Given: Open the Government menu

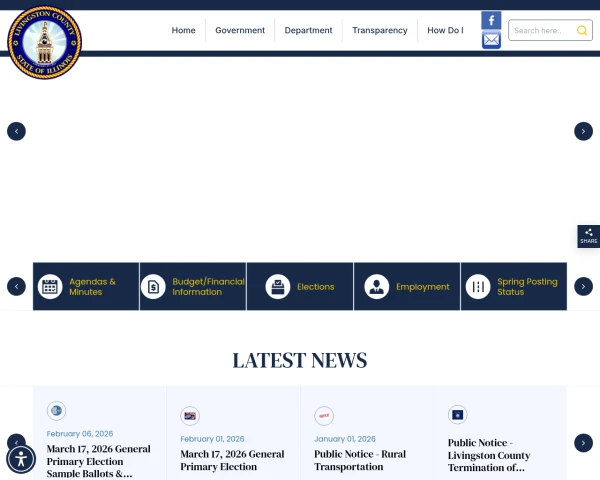Looking at the screenshot, I should point(240,30).
